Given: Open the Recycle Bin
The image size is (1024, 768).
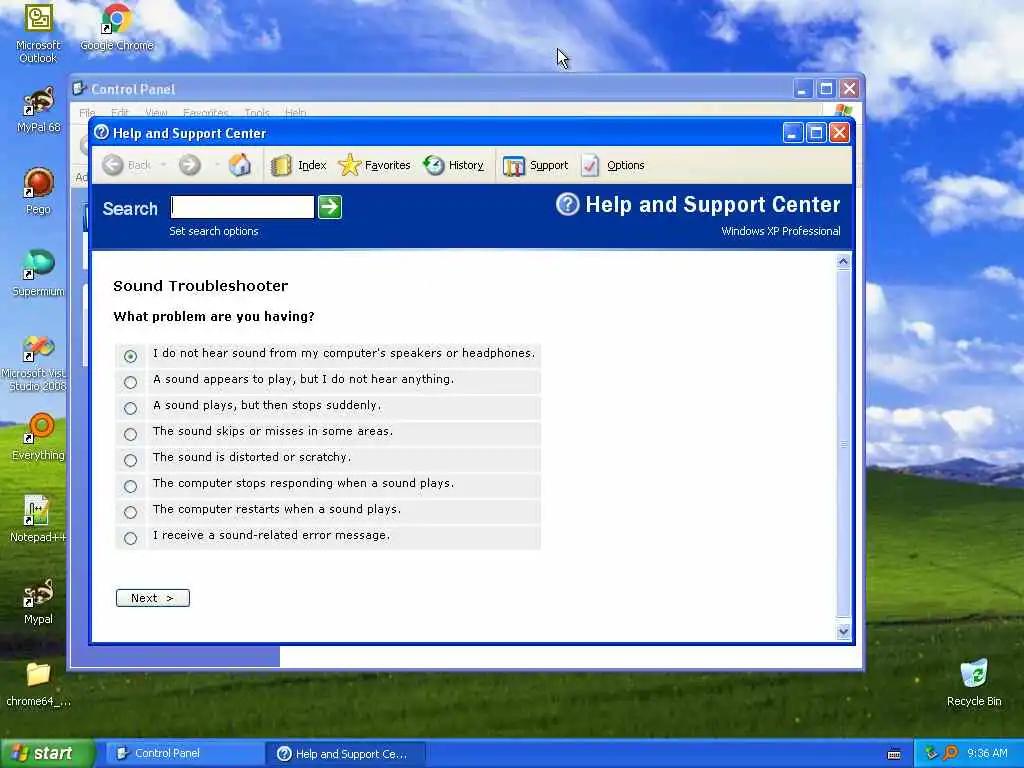Looking at the screenshot, I should [974, 683].
